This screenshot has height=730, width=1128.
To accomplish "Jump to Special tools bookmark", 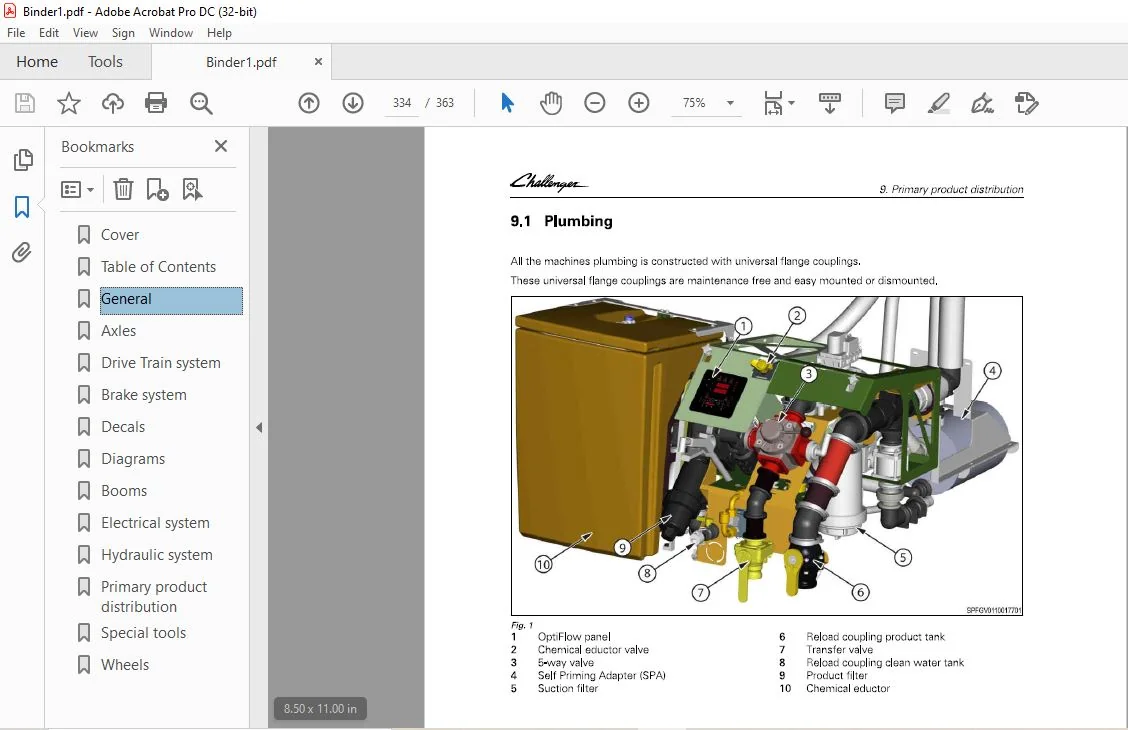I will [143, 633].
